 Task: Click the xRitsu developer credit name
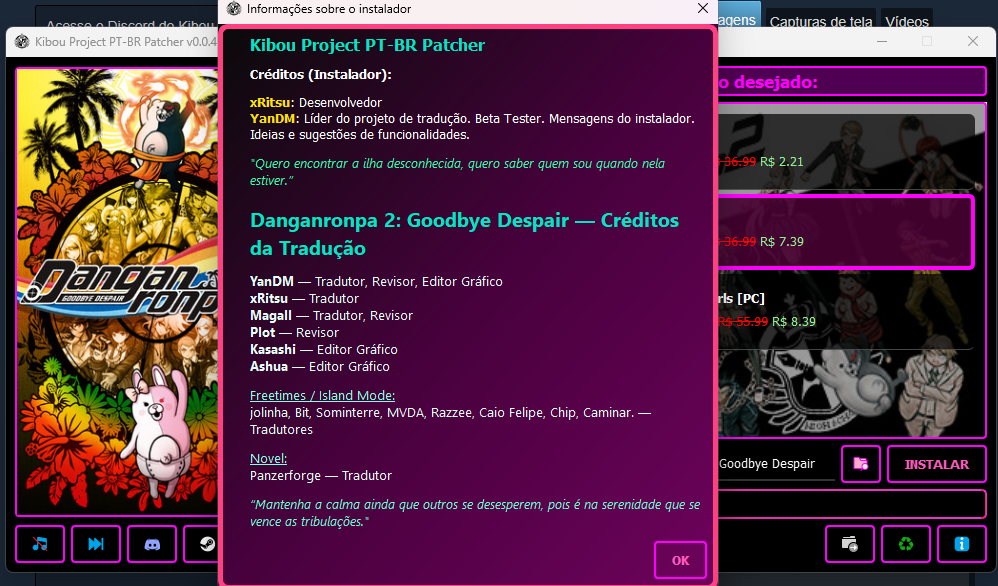click(x=271, y=102)
